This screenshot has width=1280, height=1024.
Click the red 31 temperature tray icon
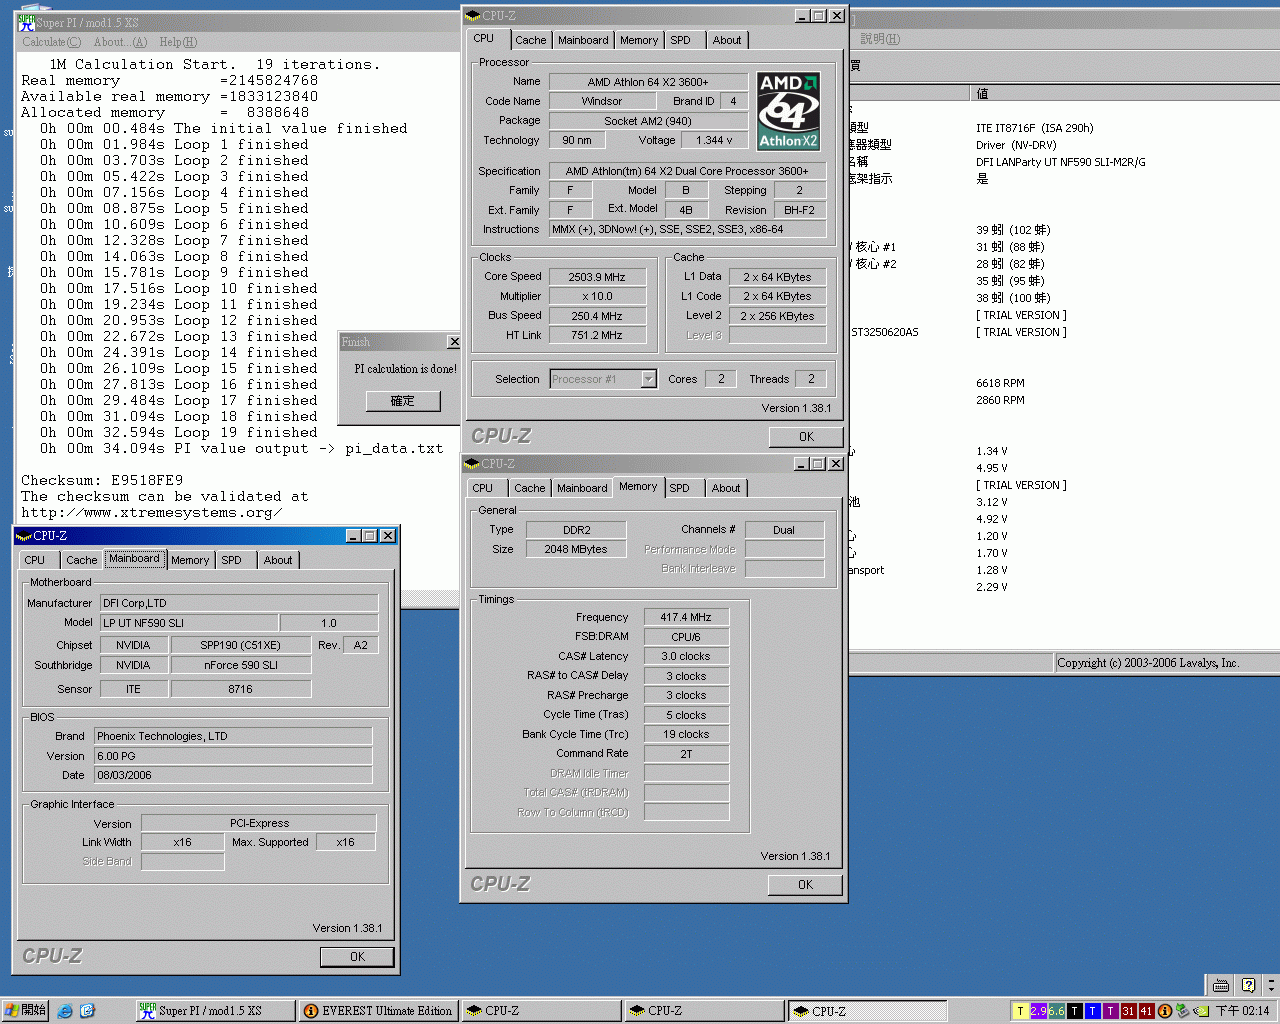pyautogui.click(x=1128, y=1011)
